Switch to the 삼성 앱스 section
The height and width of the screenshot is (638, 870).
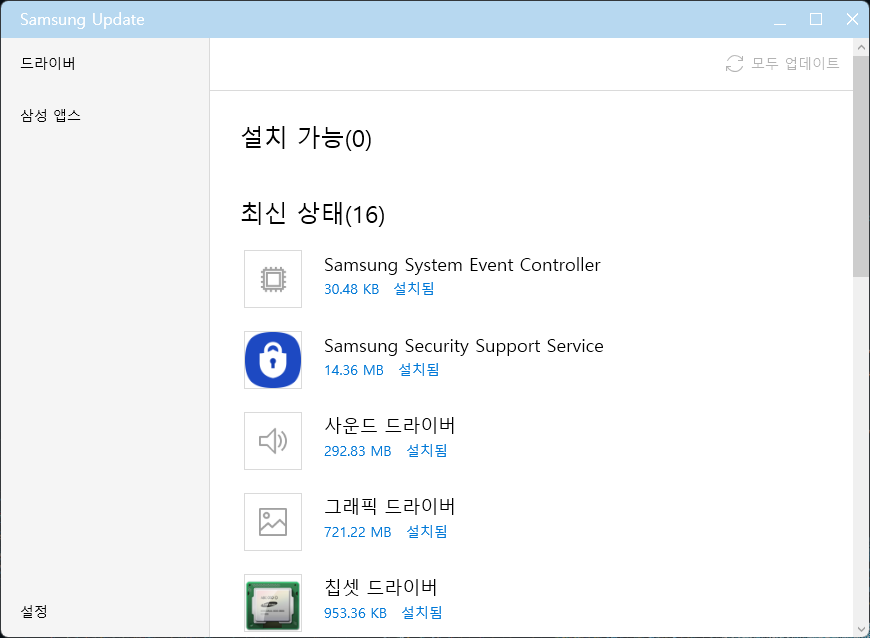[x=51, y=116]
